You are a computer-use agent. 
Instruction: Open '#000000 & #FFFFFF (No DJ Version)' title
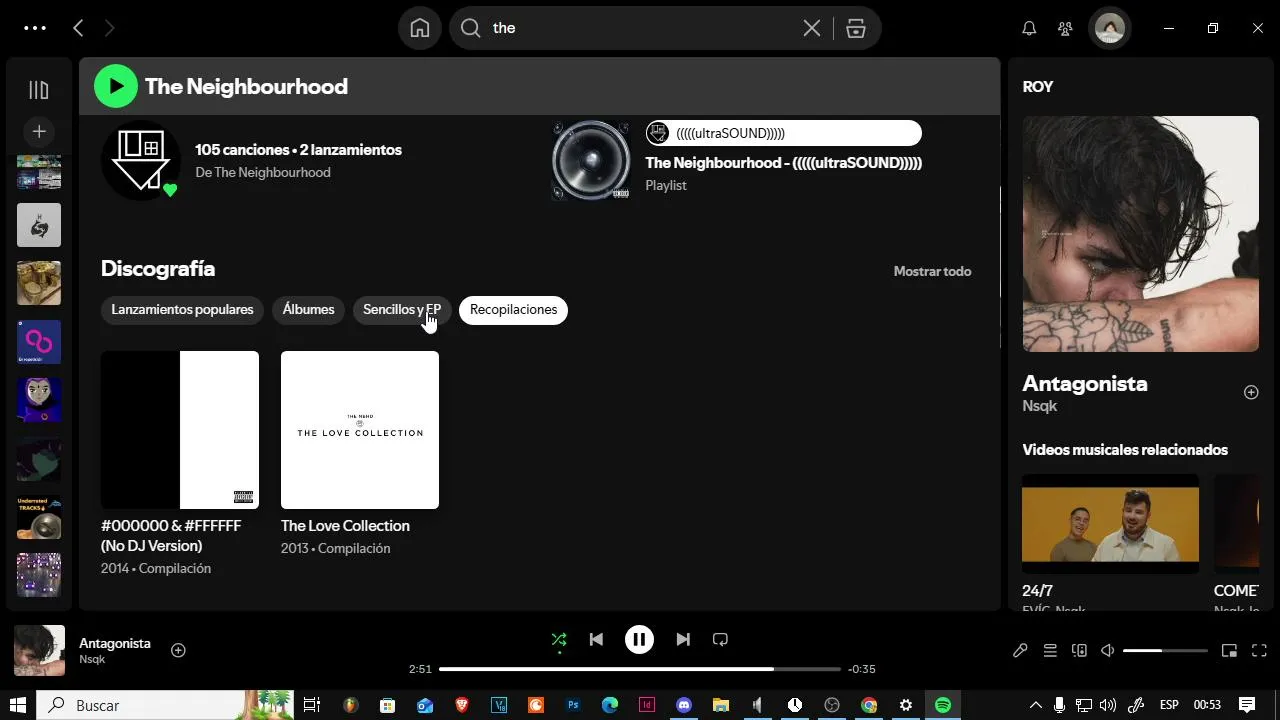[x=171, y=536]
